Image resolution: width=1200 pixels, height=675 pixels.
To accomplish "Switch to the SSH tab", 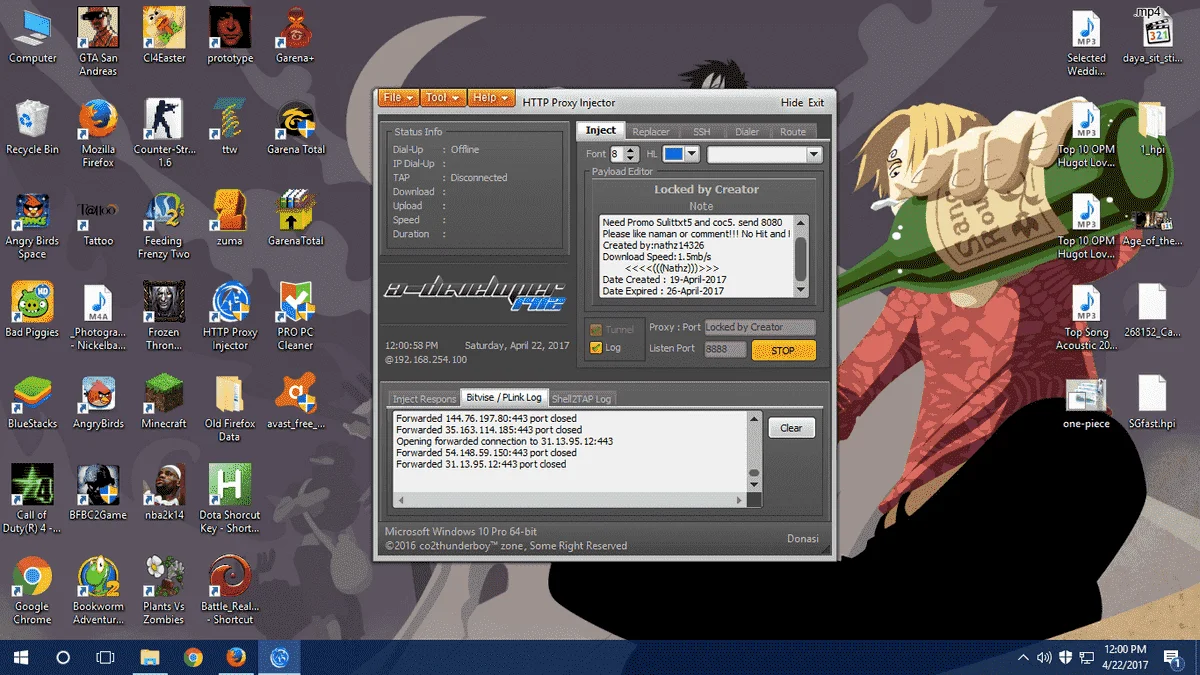I will tap(701, 131).
